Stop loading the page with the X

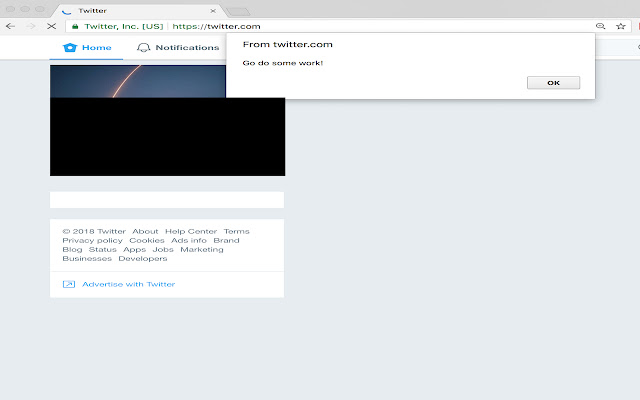click(51, 27)
